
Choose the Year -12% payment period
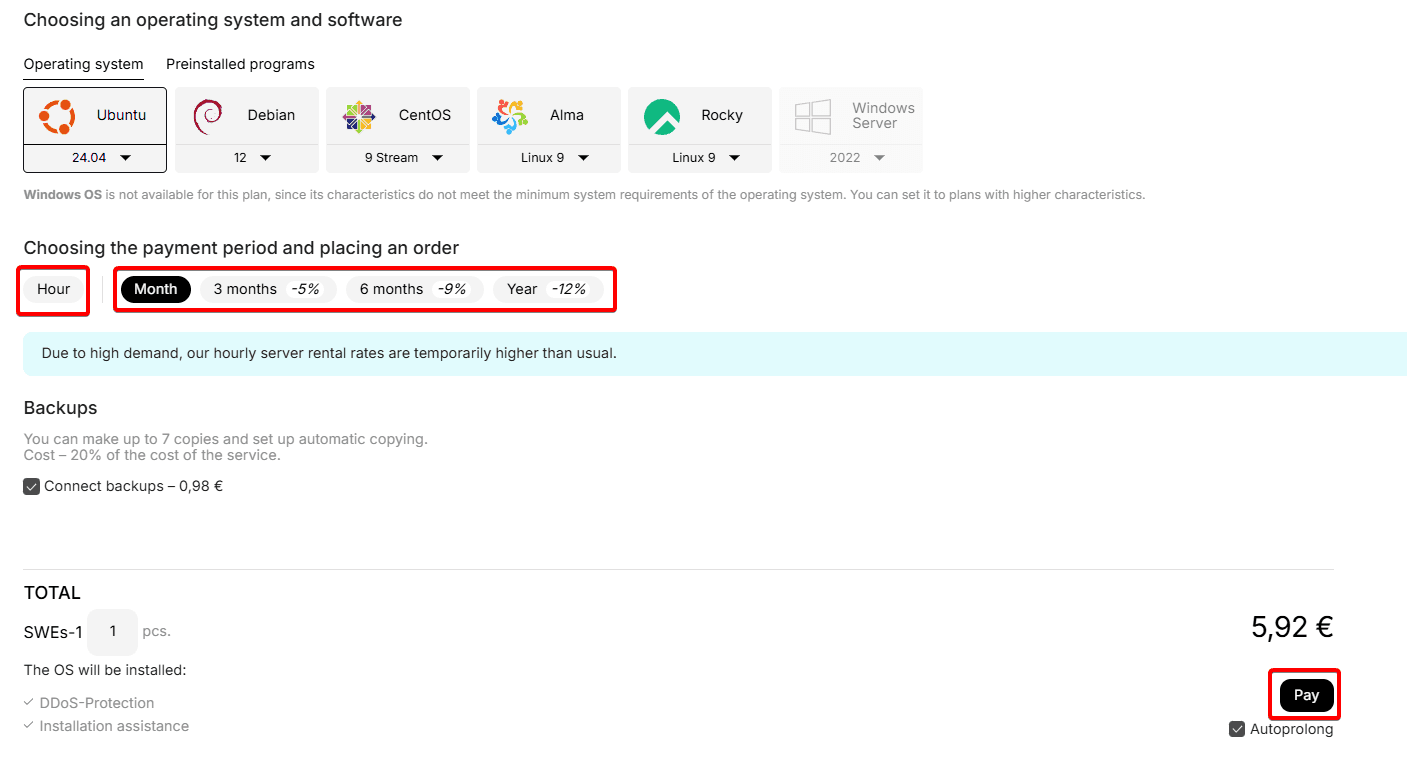pos(547,289)
